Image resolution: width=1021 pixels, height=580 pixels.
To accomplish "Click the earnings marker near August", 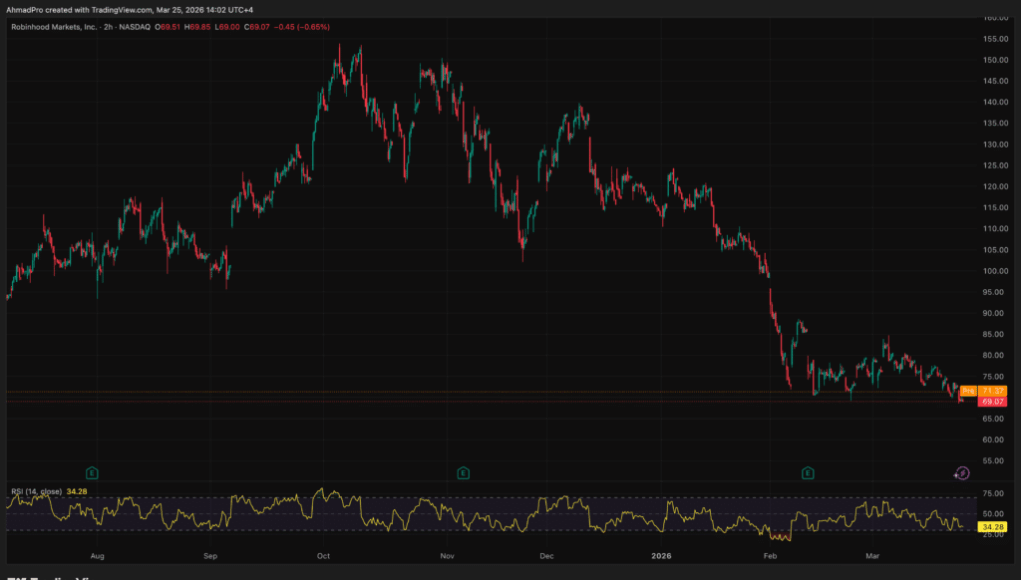I will click(92, 471).
